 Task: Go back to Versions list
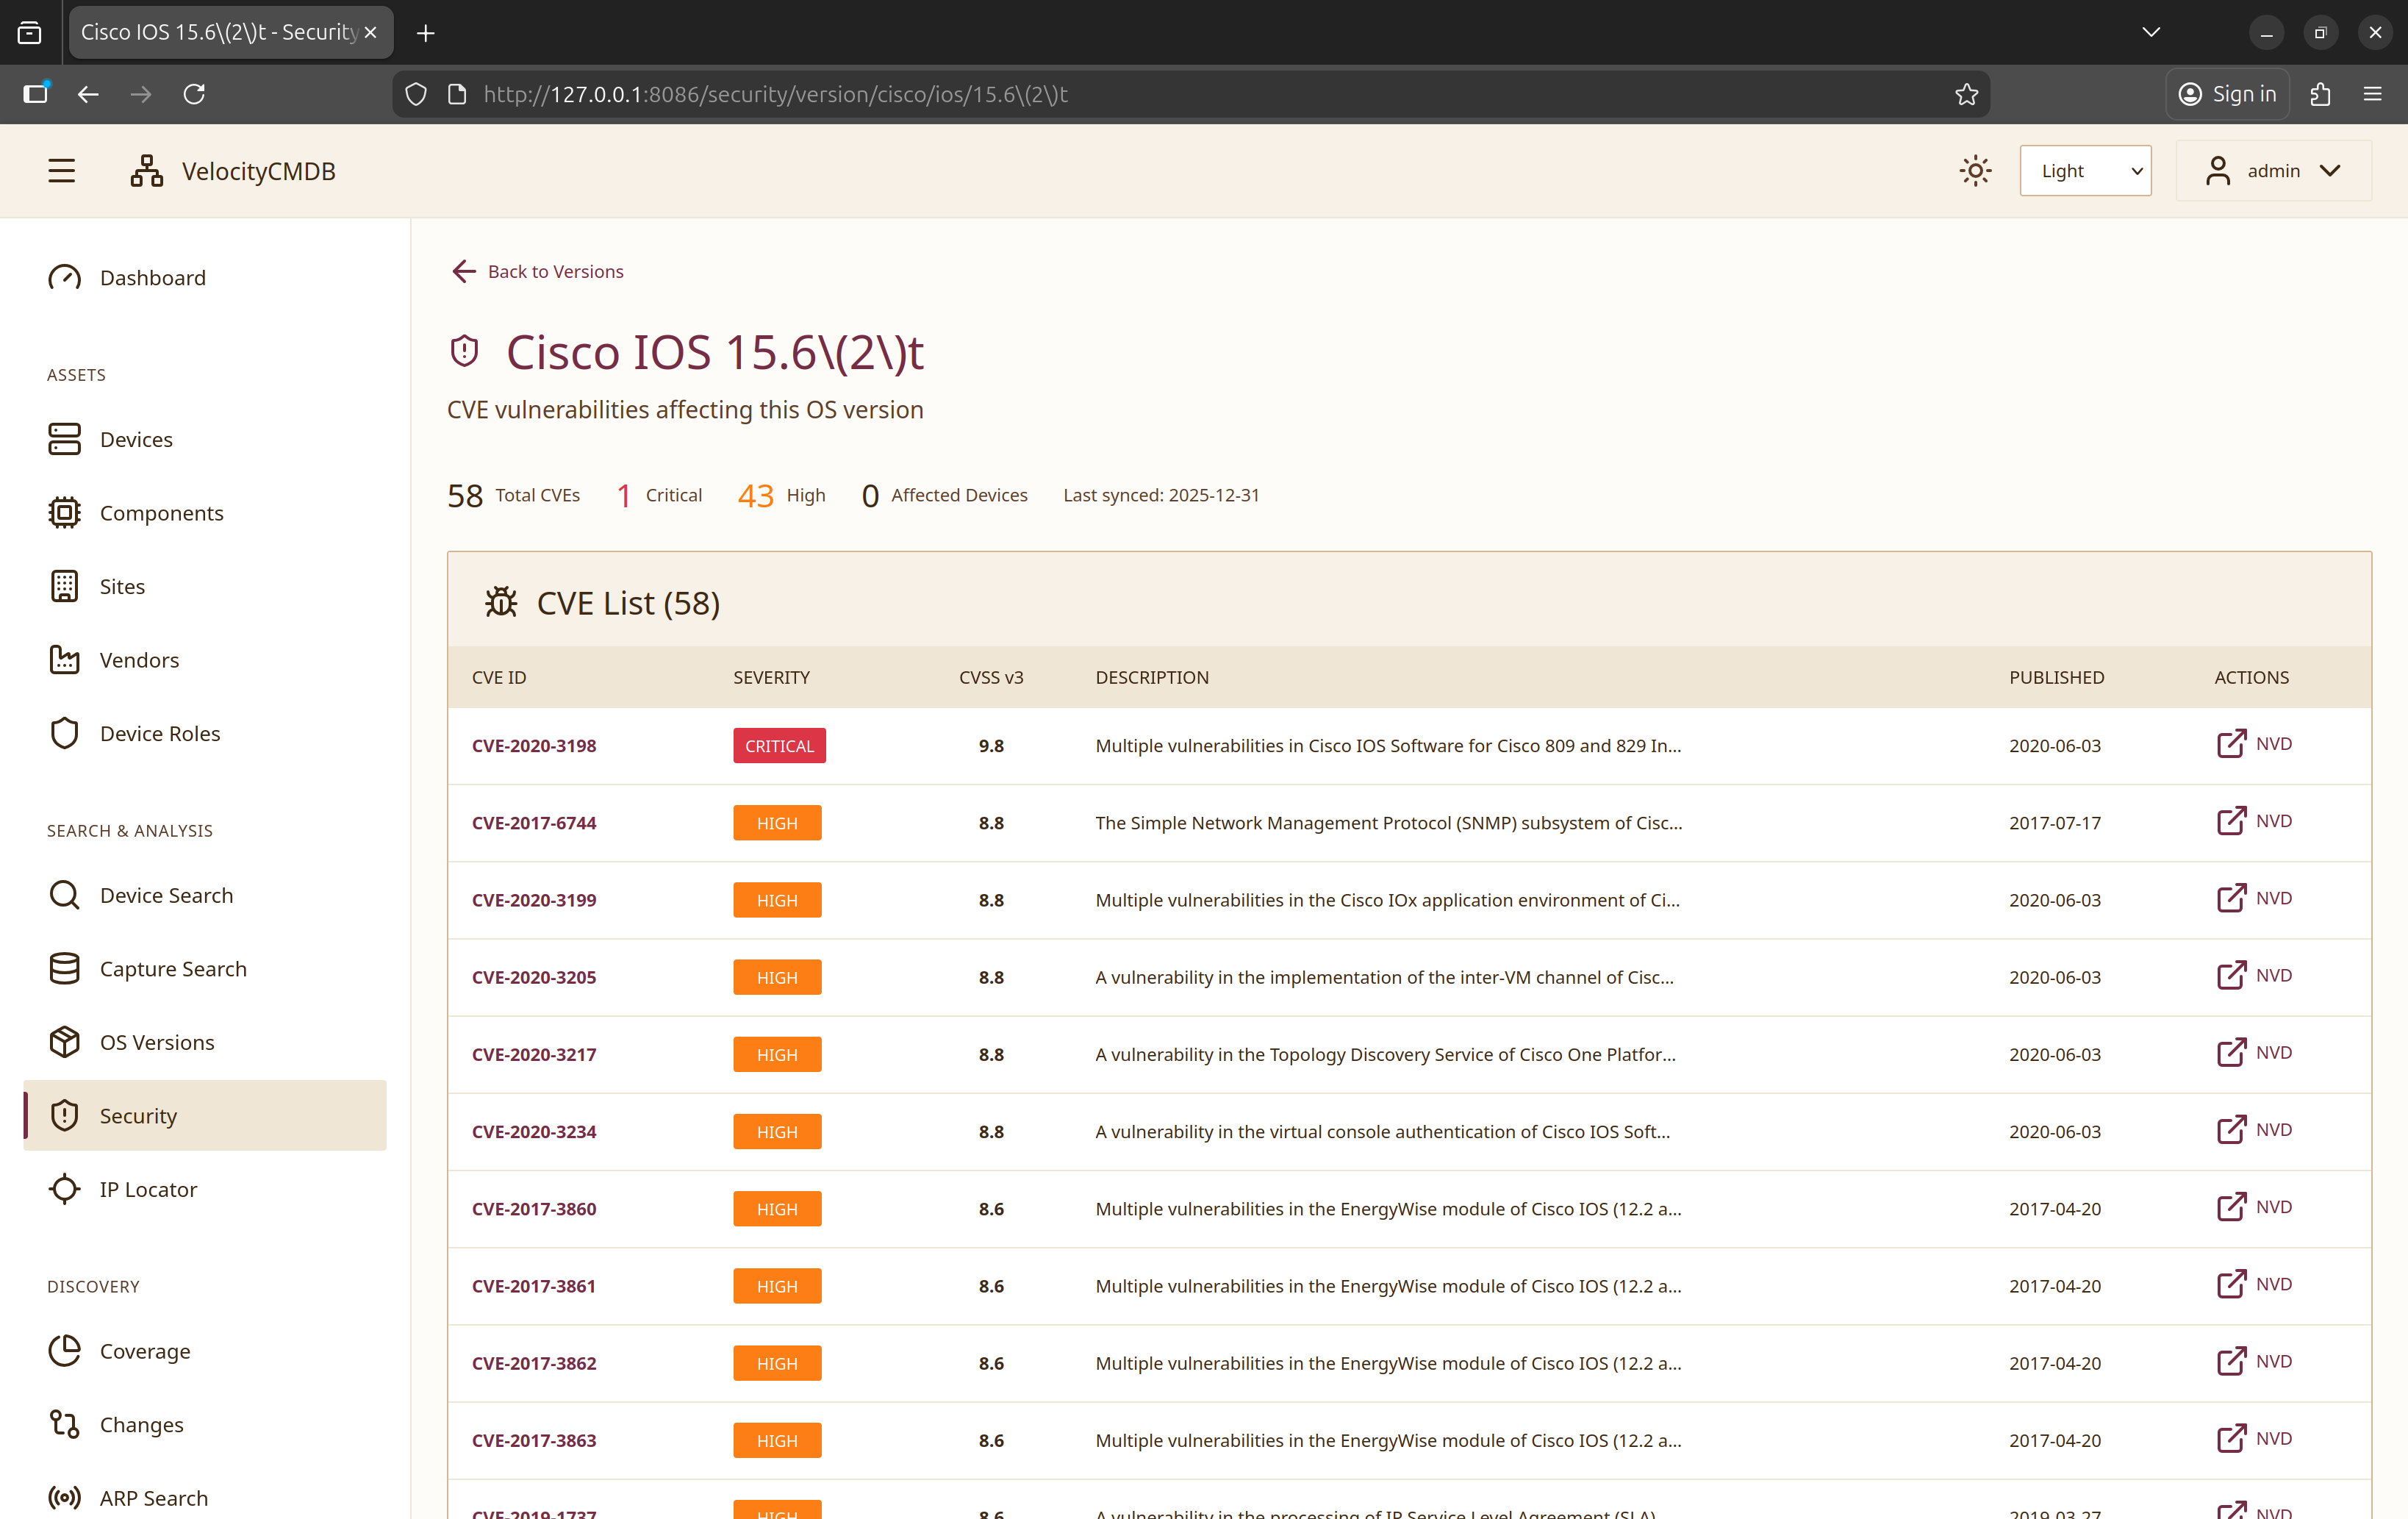click(x=537, y=271)
